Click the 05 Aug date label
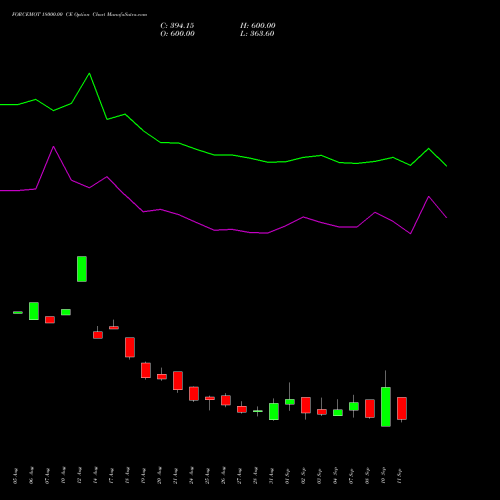This screenshot has height=500, width=500. pyautogui.click(x=16, y=476)
